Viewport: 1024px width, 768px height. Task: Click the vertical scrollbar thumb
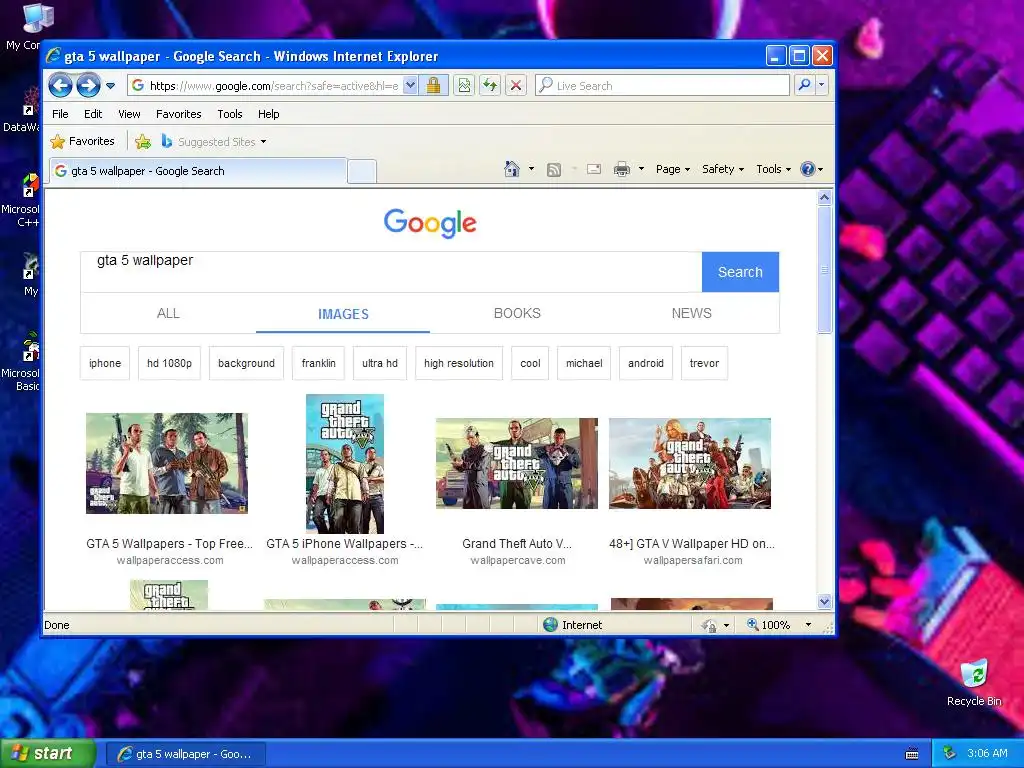(824, 270)
